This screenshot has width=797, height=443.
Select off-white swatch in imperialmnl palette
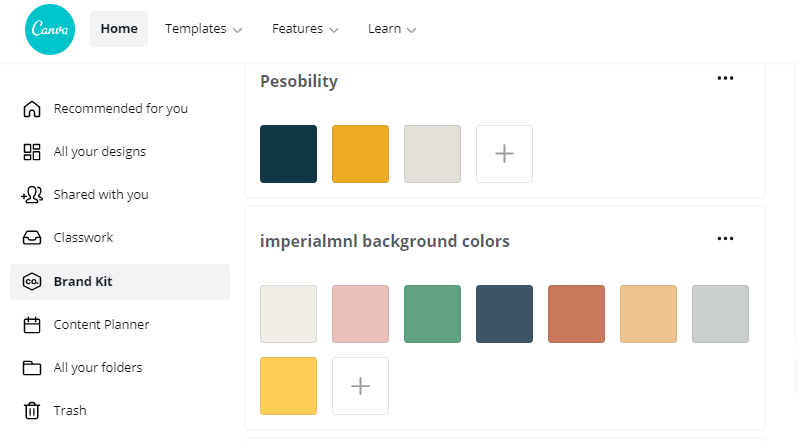pos(289,314)
